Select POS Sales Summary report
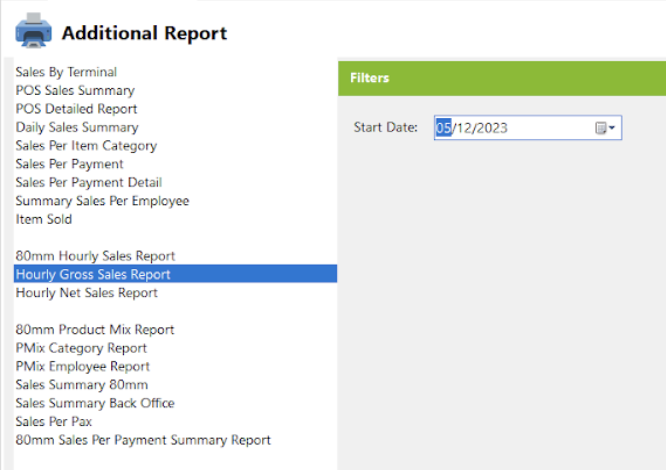The height and width of the screenshot is (470, 666). [x=75, y=90]
